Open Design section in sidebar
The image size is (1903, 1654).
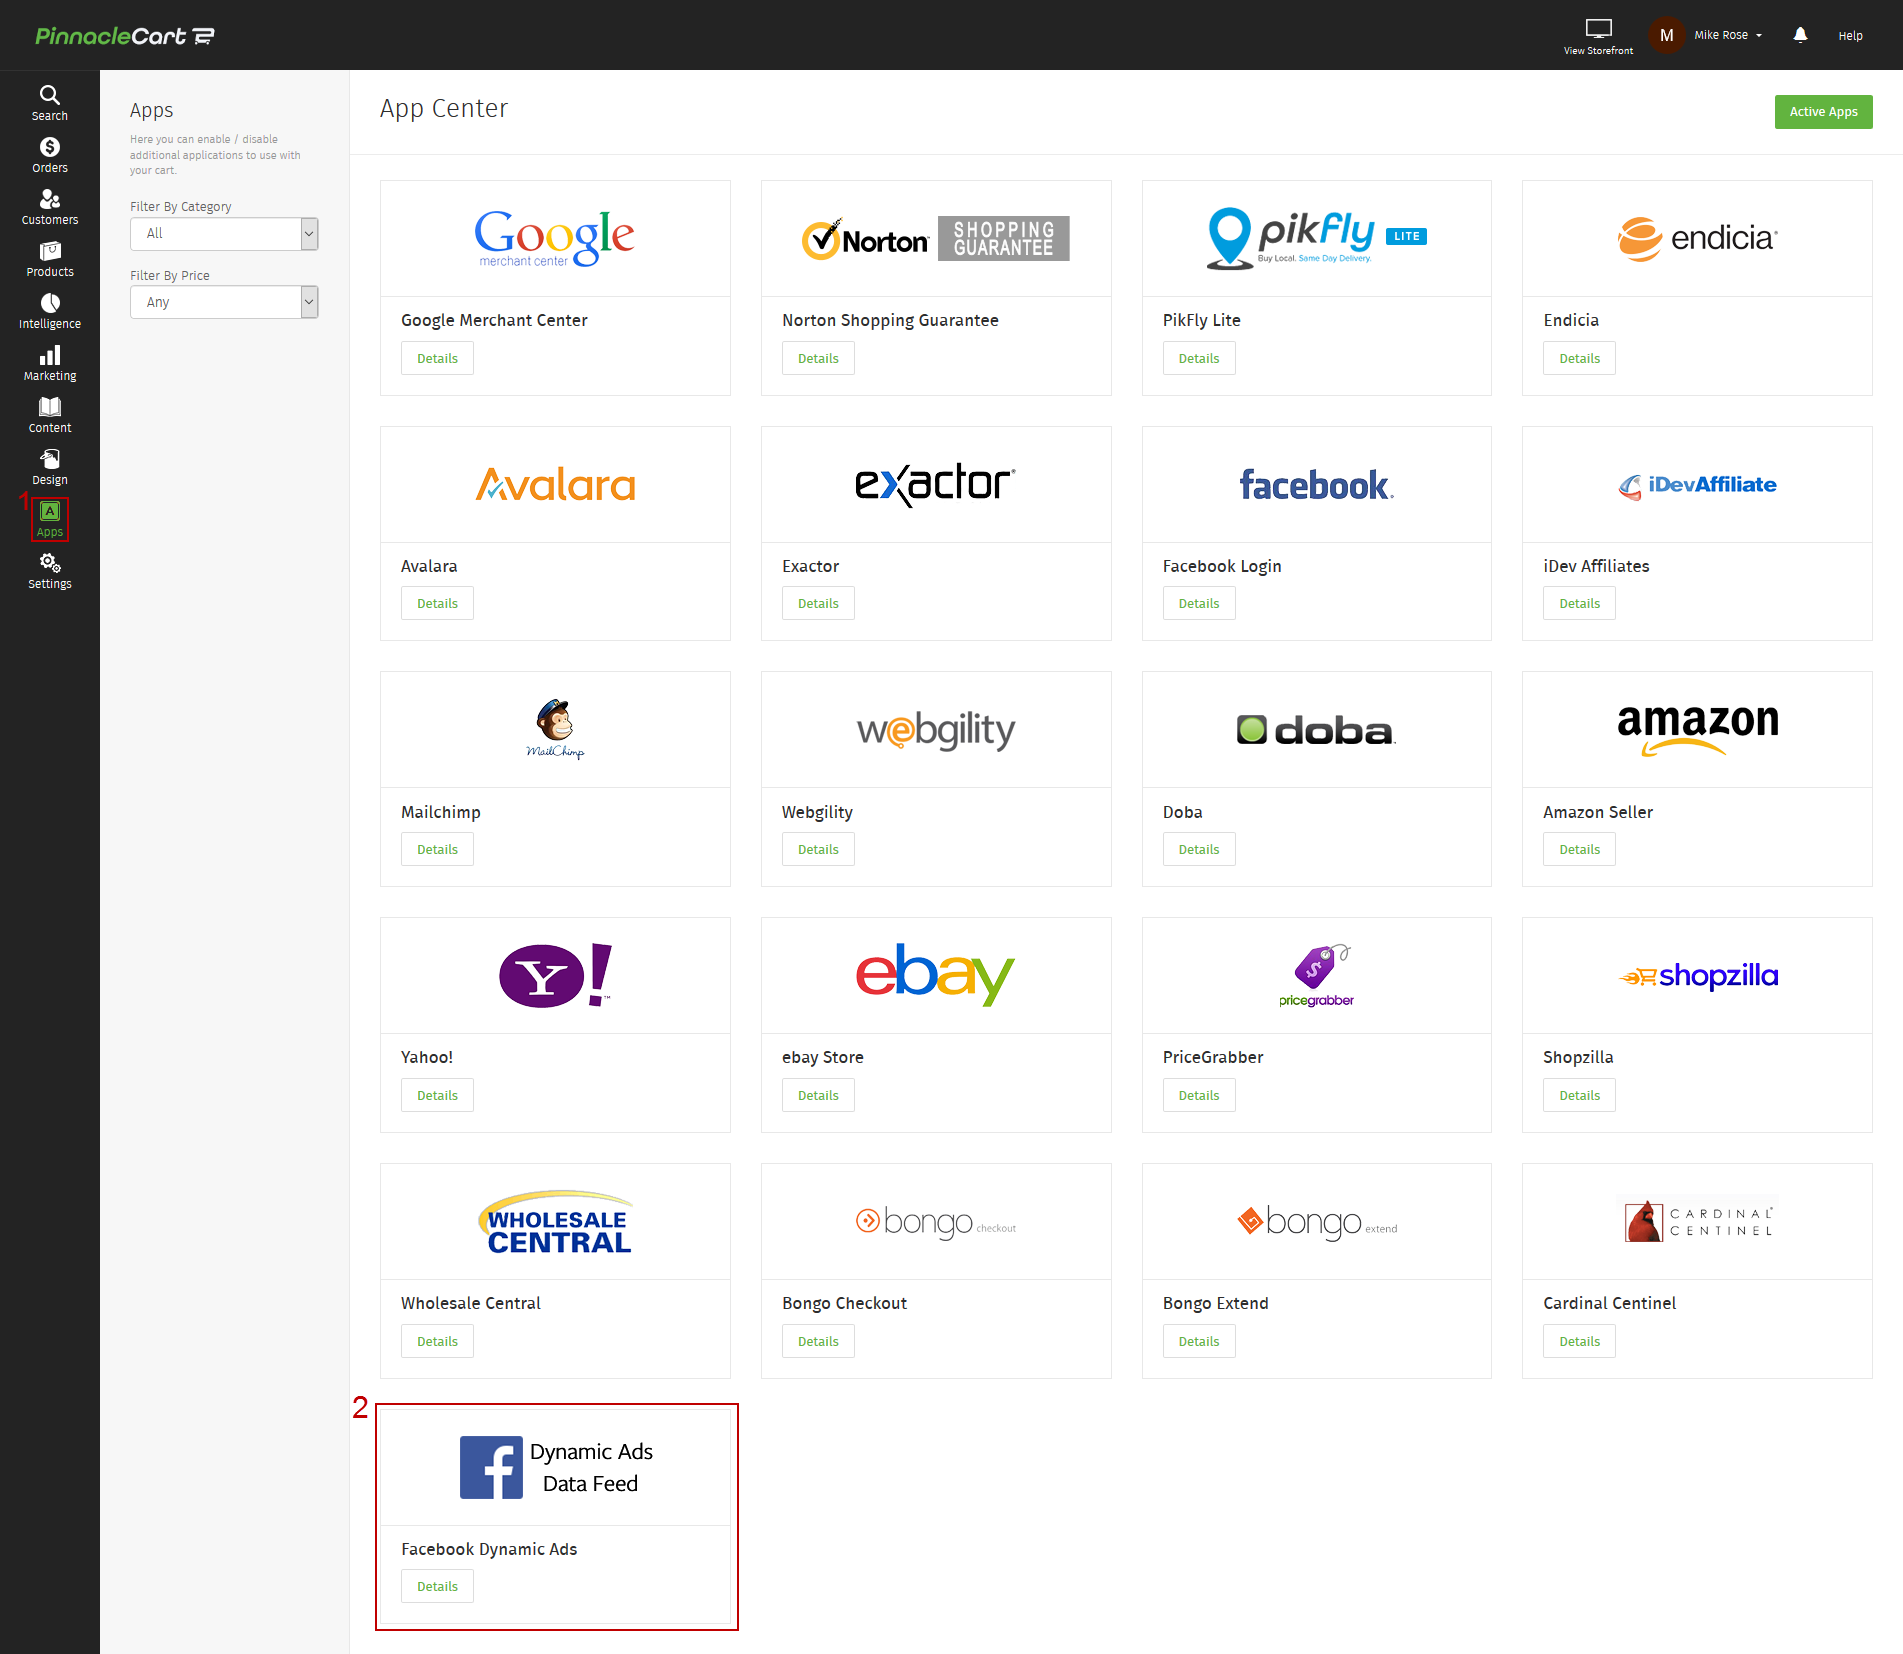49,467
